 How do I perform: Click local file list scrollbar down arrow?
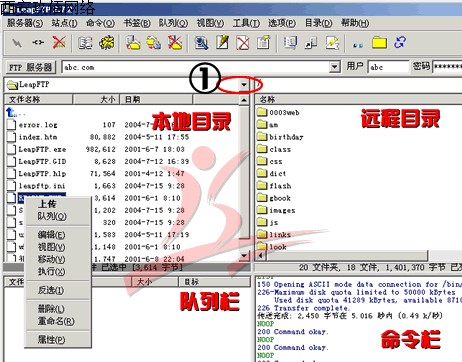pos(244,256)
